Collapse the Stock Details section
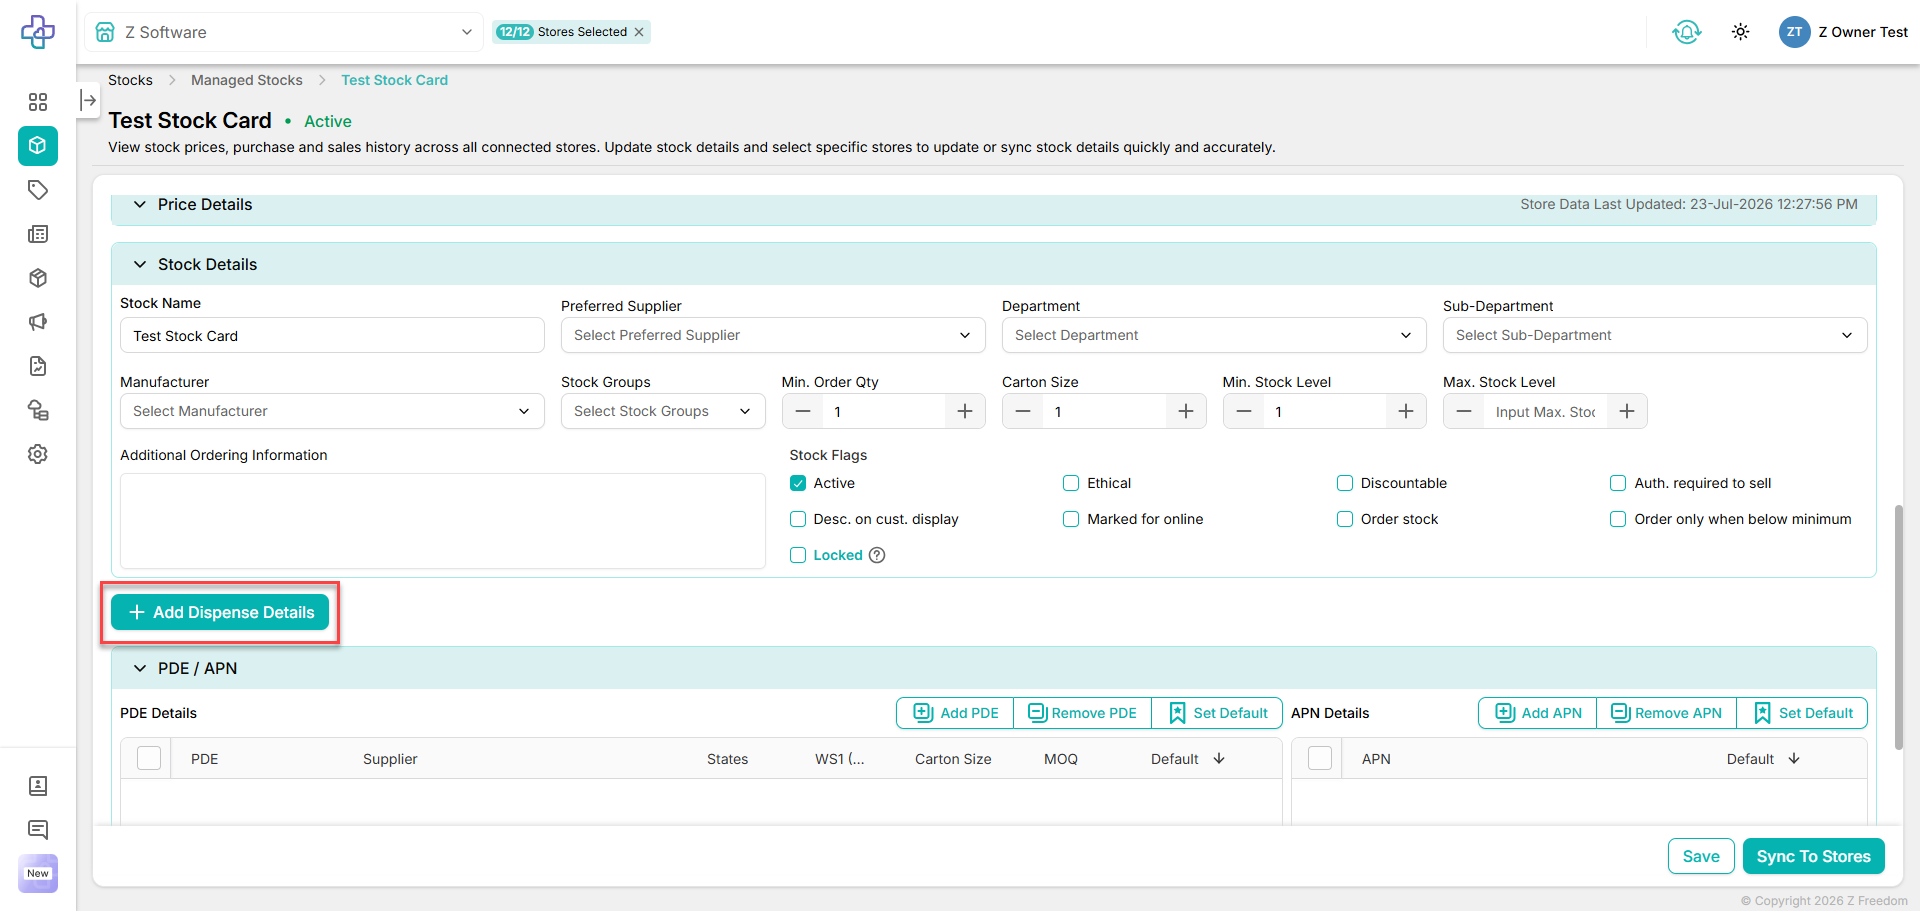Image resolution: width=1920 pixels, height=911 pixels. [140, 264]
